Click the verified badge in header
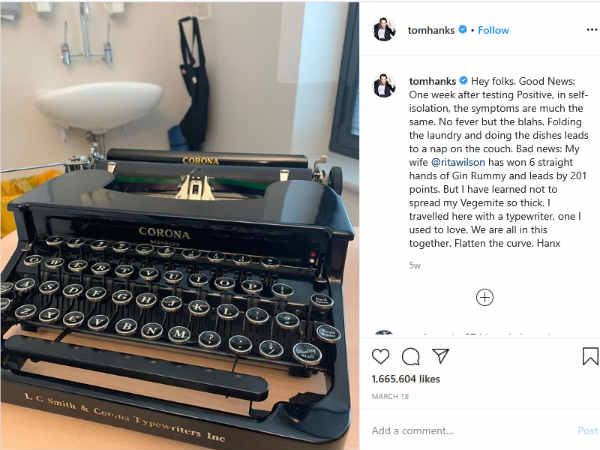Image resolution: width=600 pixels, height=450 pixels. (463, 29)
